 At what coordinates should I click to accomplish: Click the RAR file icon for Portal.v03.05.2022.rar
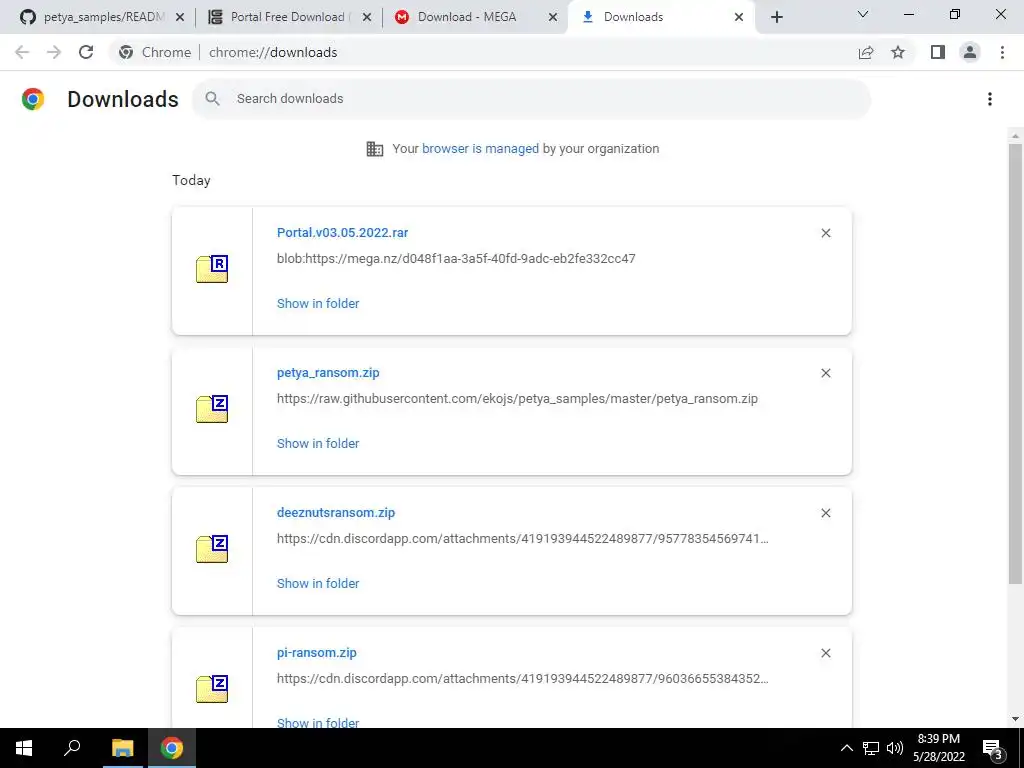(212, 269)
